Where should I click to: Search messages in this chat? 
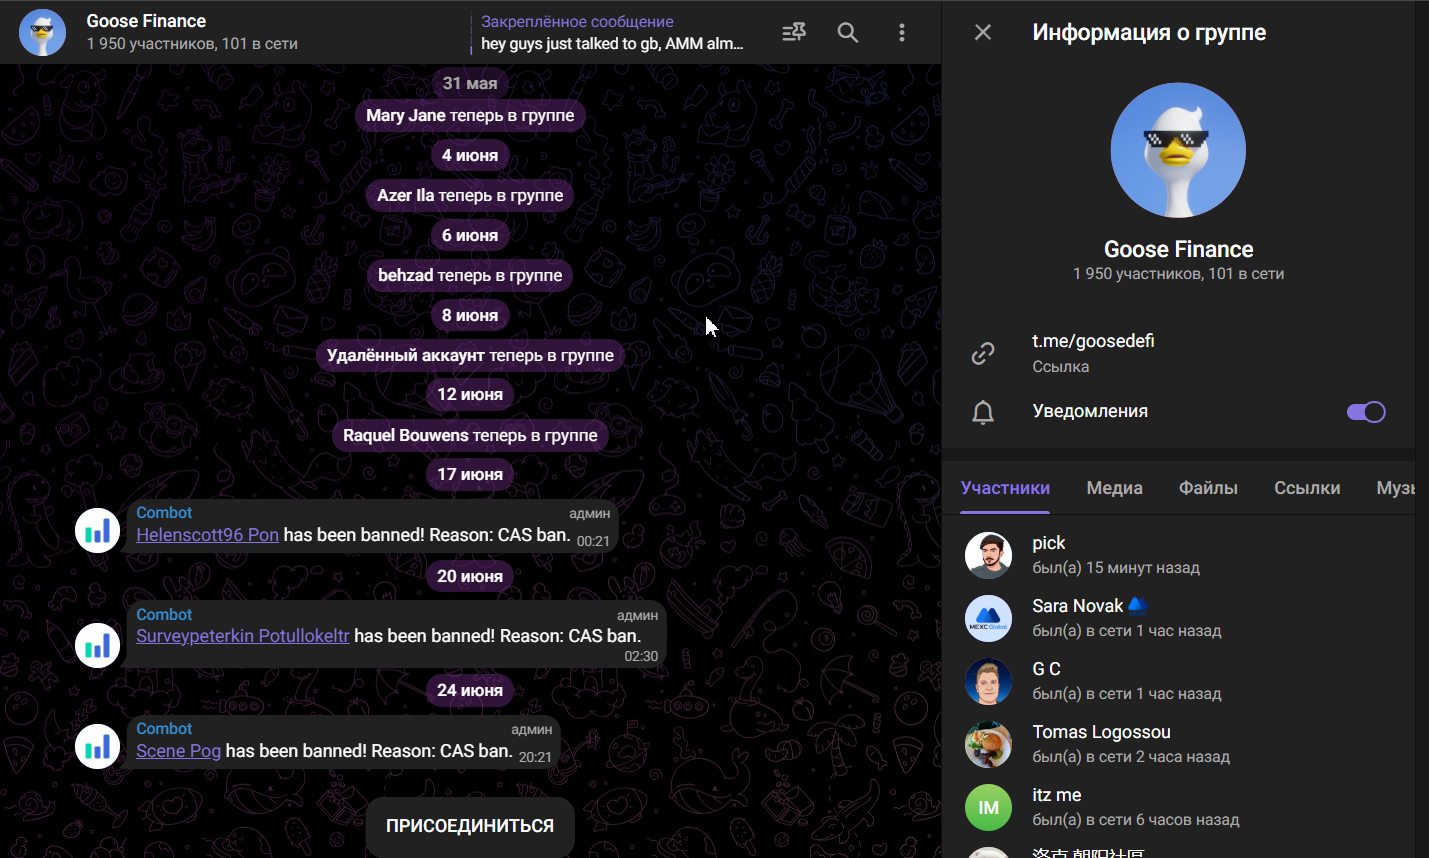click(848, 33)
